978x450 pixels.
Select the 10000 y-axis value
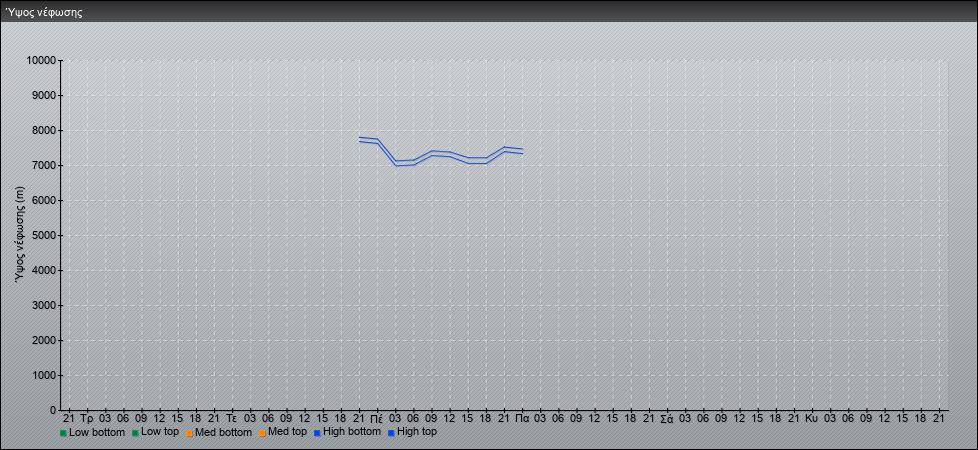[41, 61]
